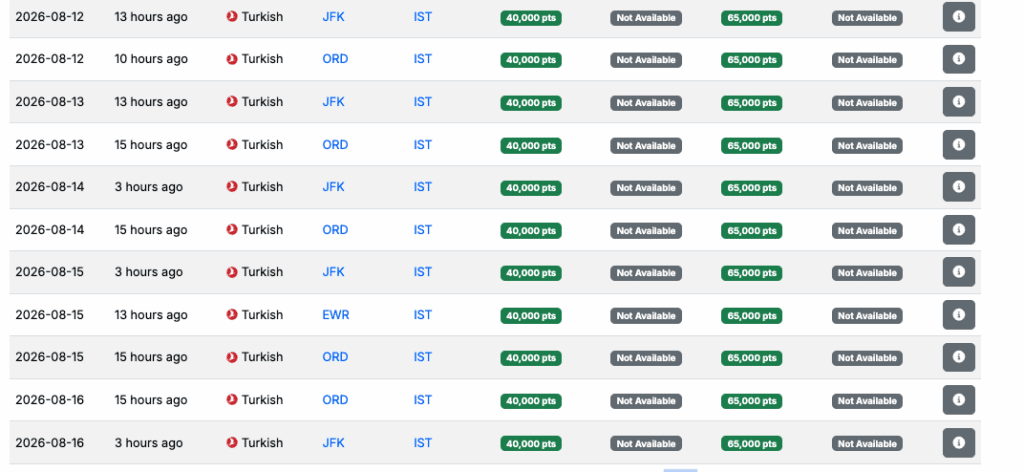View info for the 2026-08-15 EWR flight
Screen dimensions: 1024x472
(958, 315)
